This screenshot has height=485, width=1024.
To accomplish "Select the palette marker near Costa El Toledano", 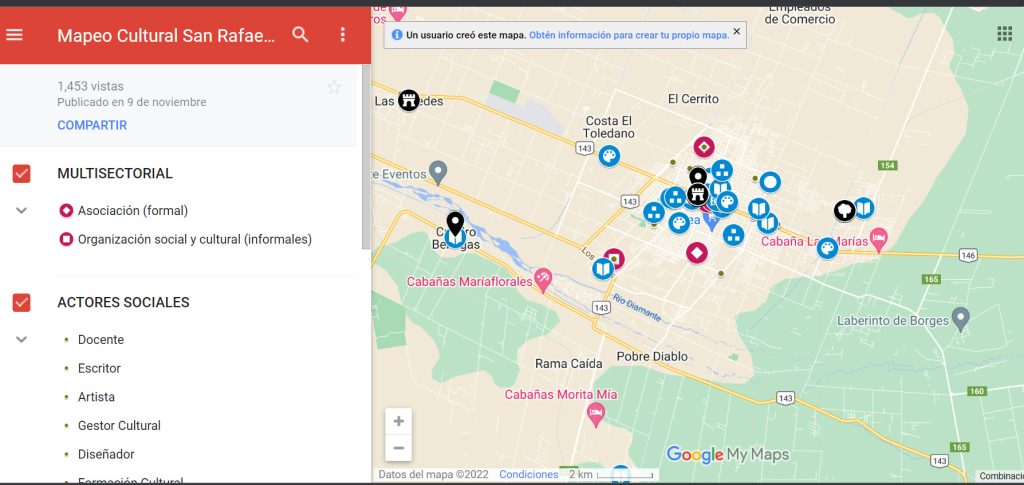I will (x=608, y=156).
